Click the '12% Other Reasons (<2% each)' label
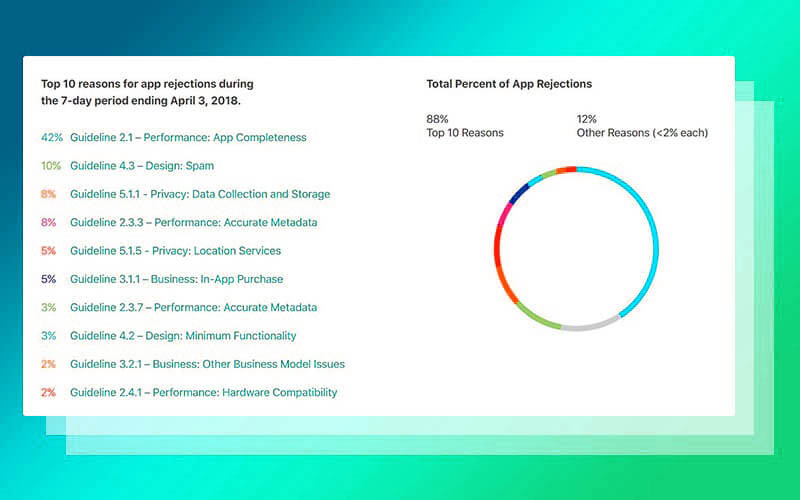The image size is (800, 500). [x=642, y=126]
